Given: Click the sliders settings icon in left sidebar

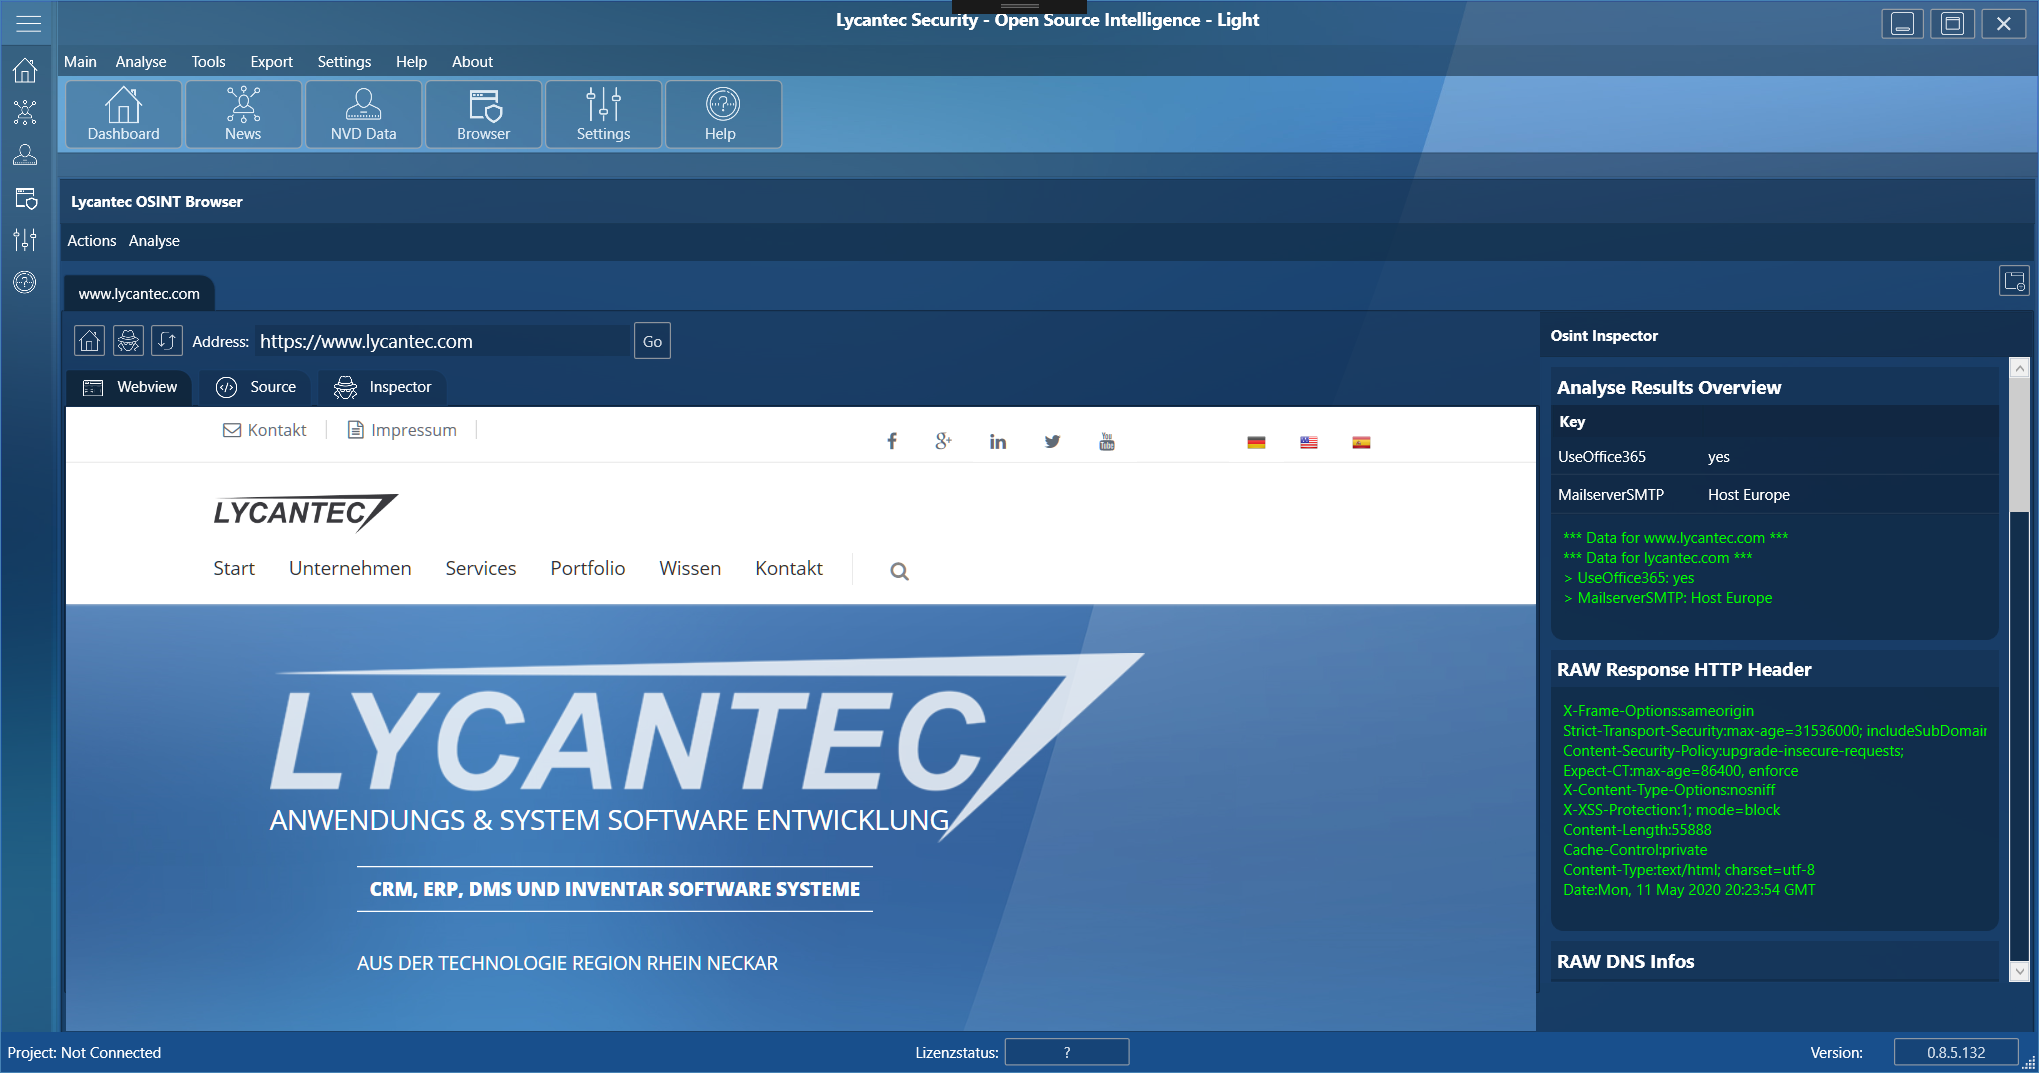Looking at the screenshot, I should pos(25,240).
